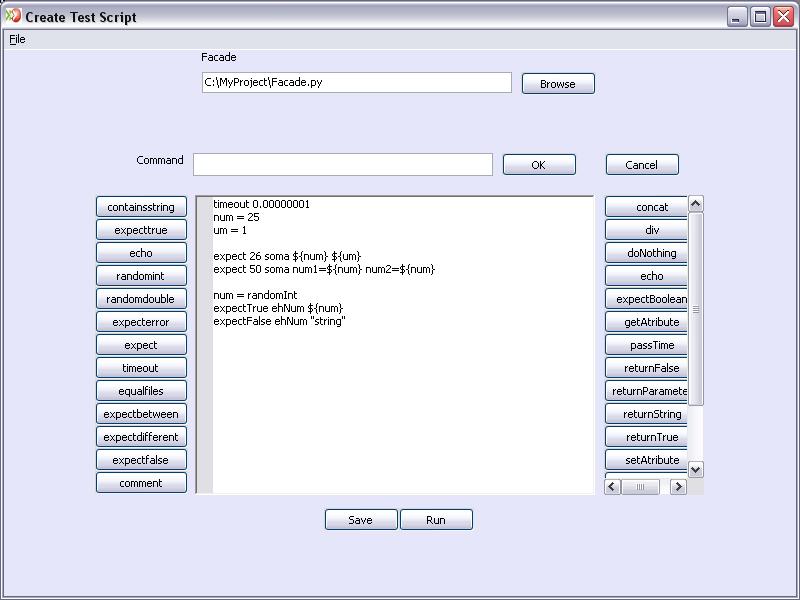Click the comment button
This screenshot has height=600, width=800.
pyautogui.click(x=141, y=483)
